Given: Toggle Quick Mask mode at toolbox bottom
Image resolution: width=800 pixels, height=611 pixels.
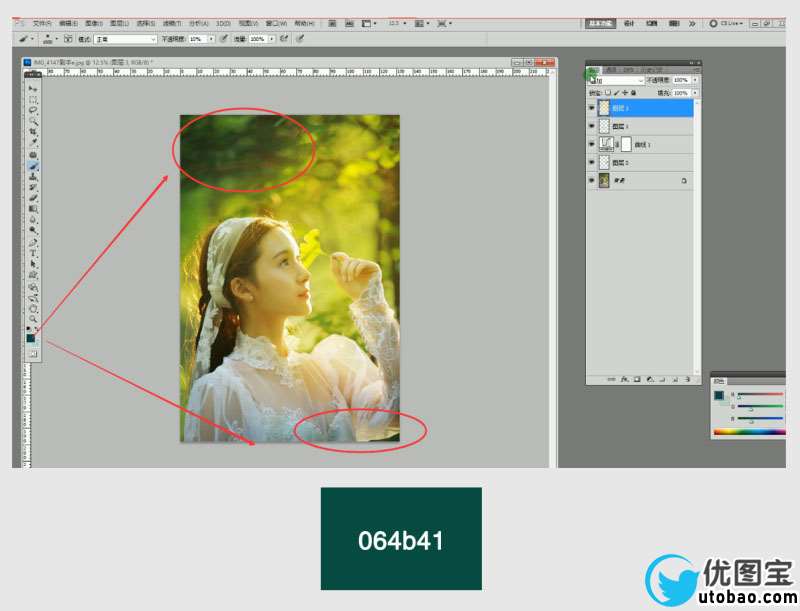Looking at the screenshot, I should point(33,353).
